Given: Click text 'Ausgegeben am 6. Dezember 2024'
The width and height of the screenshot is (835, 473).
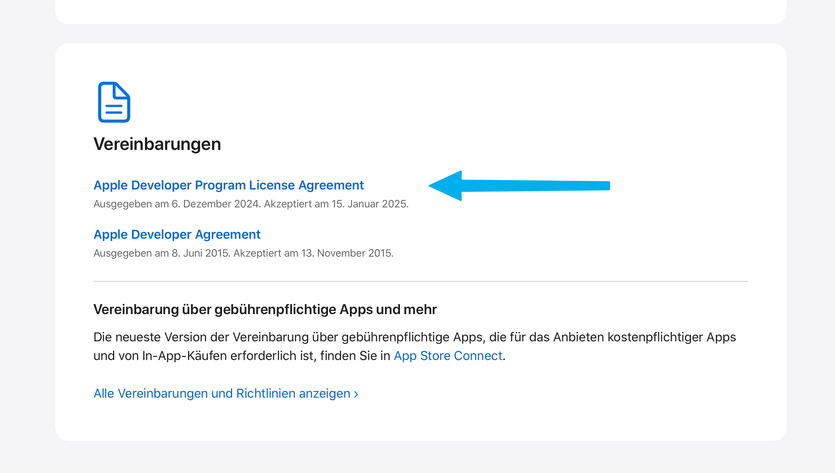Looking at the screenshot, I should [x=176, y=204].
